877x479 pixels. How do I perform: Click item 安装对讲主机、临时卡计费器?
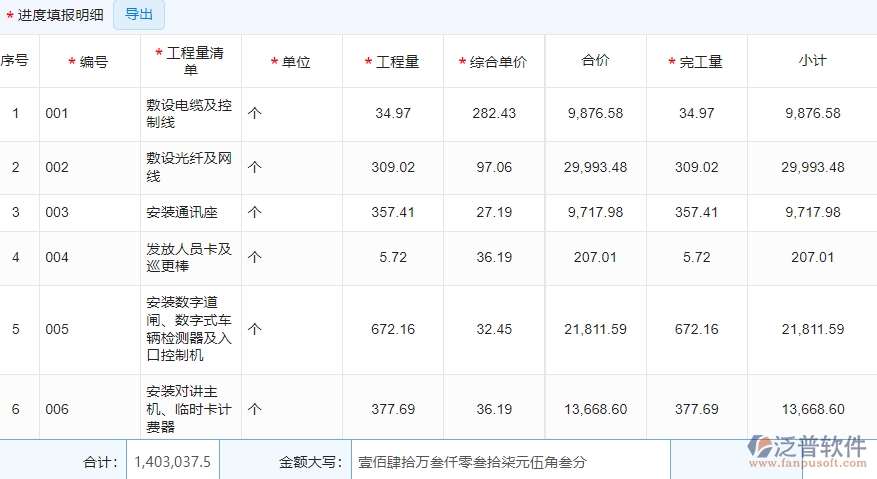pyautogui.click(x=189, y=409)
